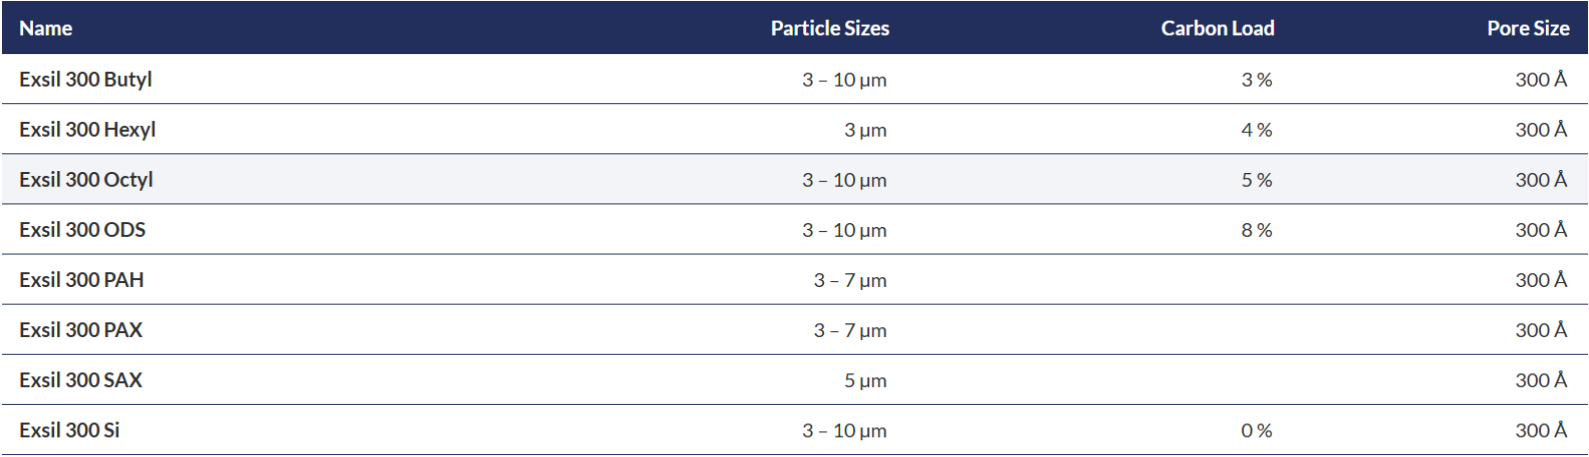Select the 0 % carbon load cell
The image size is (1589, 457).
[x=1256, y=430]
